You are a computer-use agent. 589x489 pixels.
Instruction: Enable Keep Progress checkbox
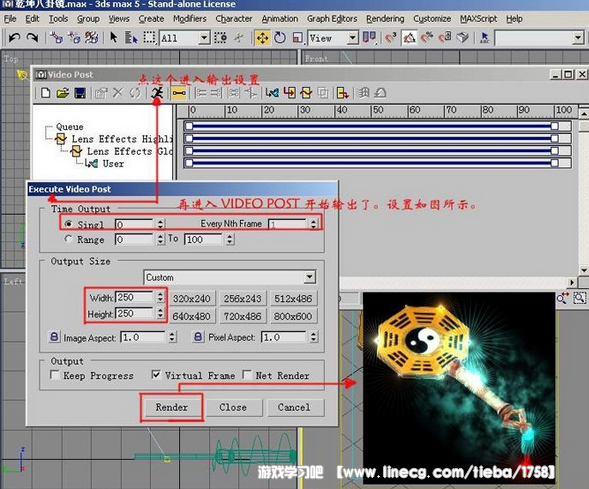click(55, 375)
